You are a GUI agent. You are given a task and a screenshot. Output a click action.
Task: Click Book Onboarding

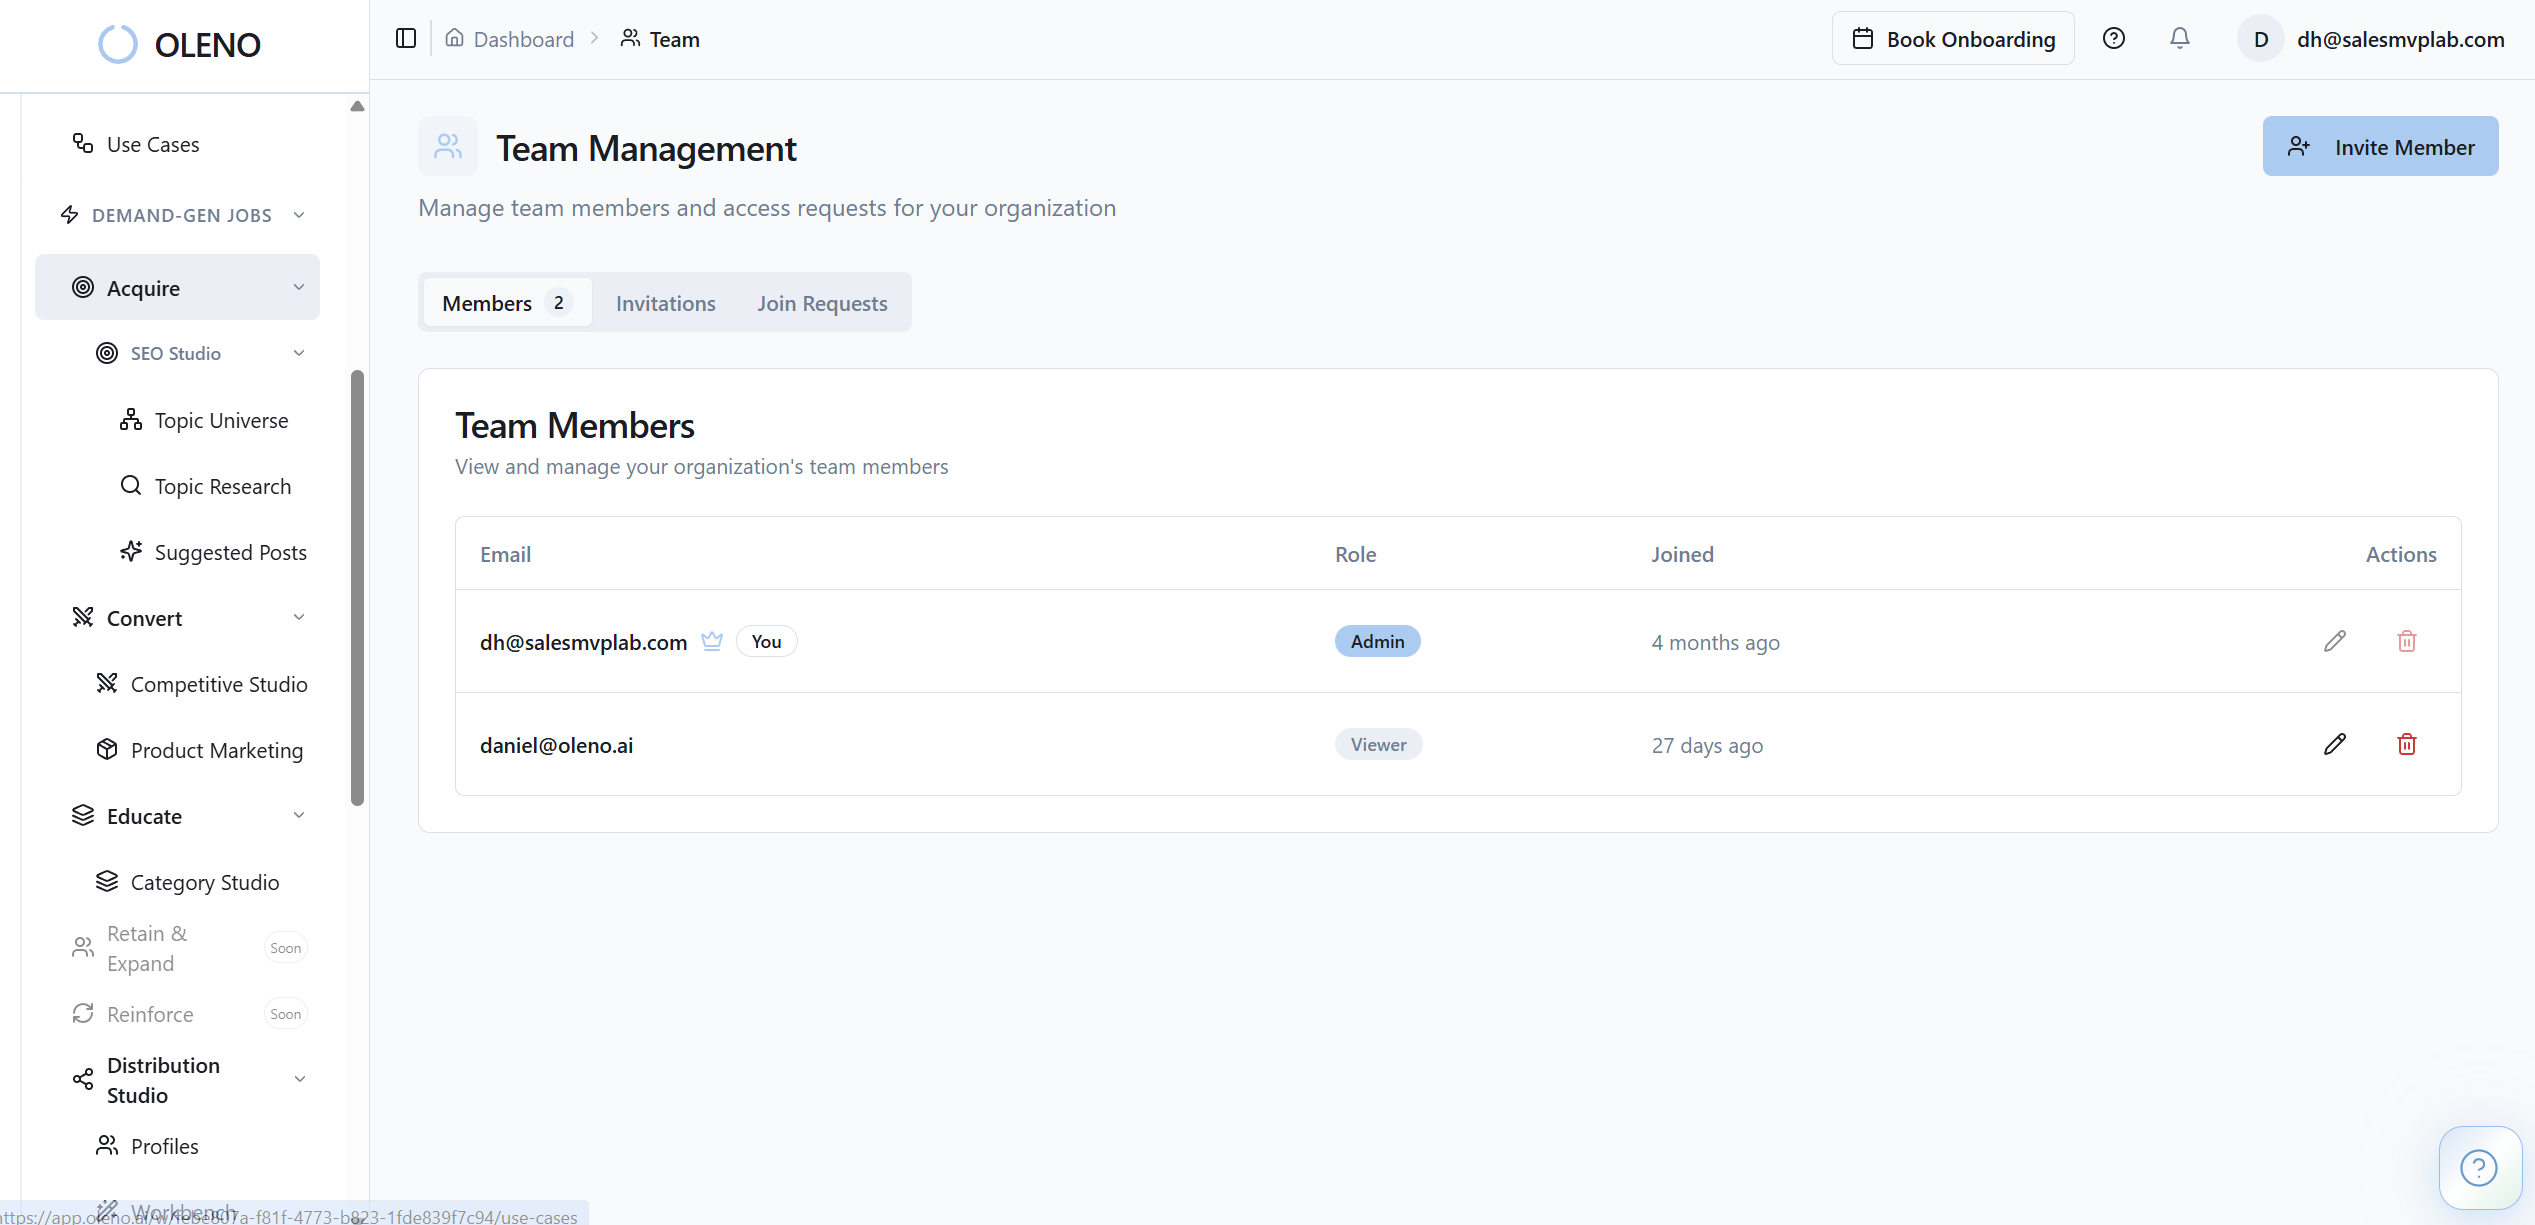1952,38
